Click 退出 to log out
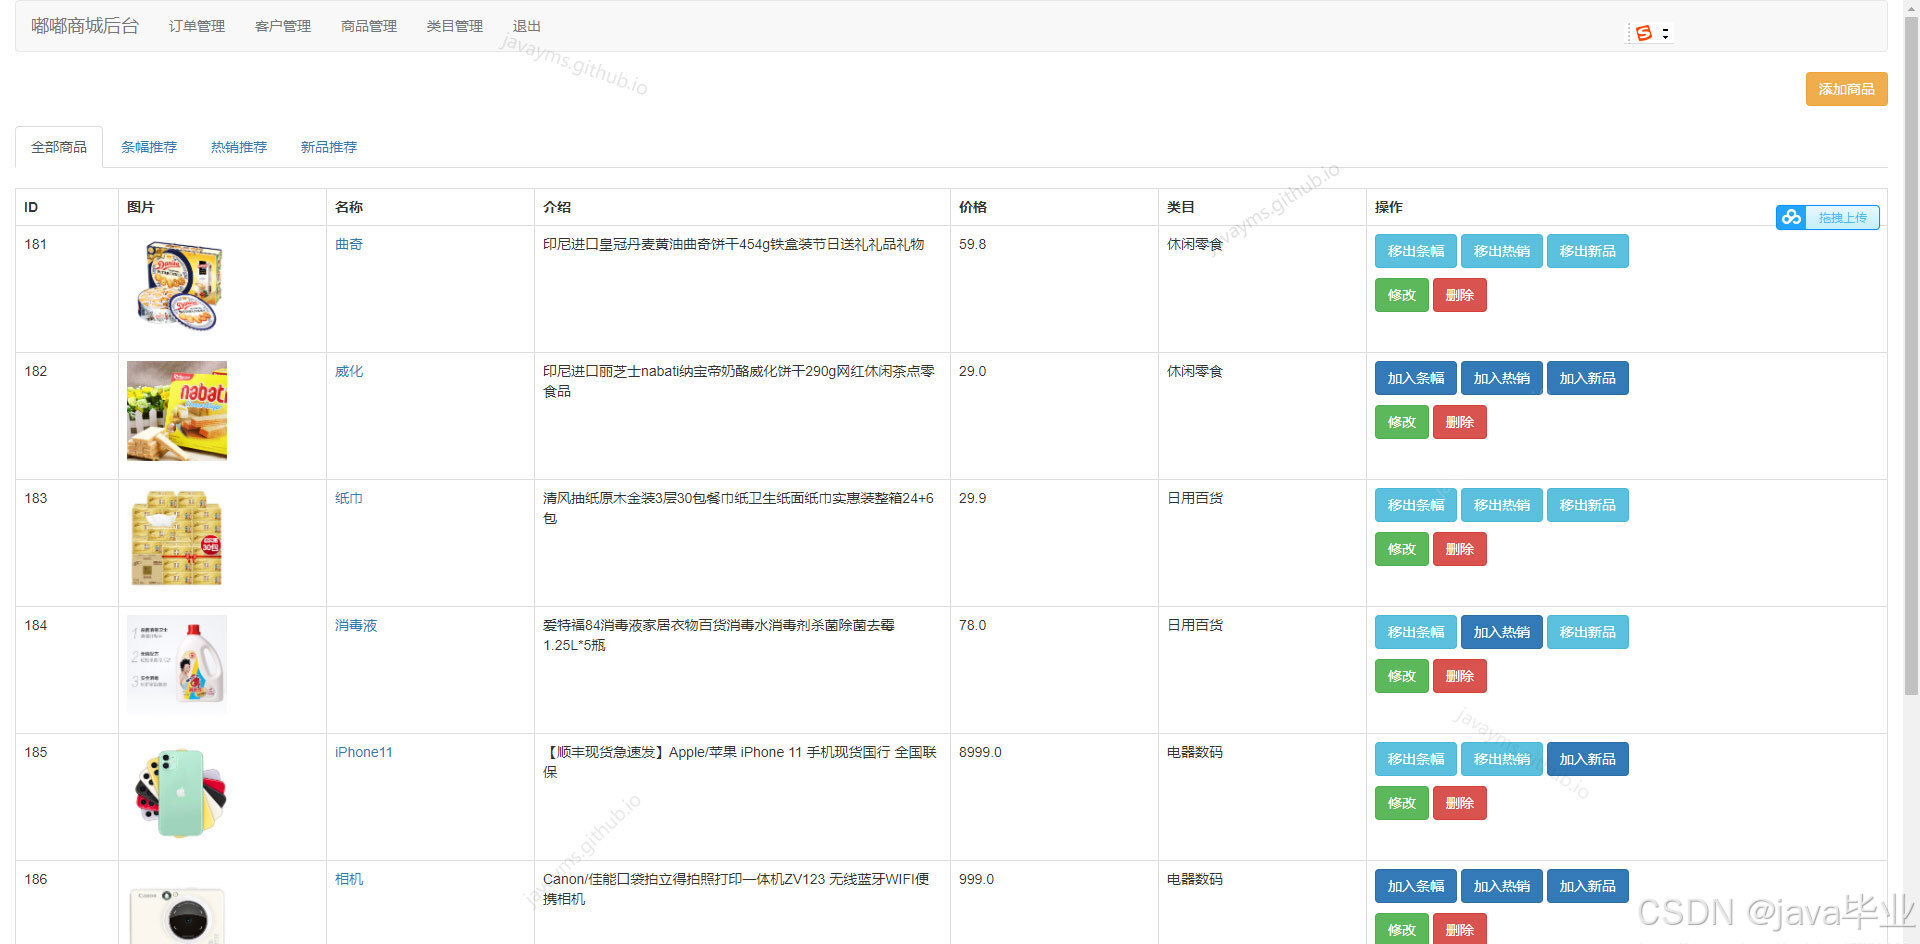 click(527, 26)
